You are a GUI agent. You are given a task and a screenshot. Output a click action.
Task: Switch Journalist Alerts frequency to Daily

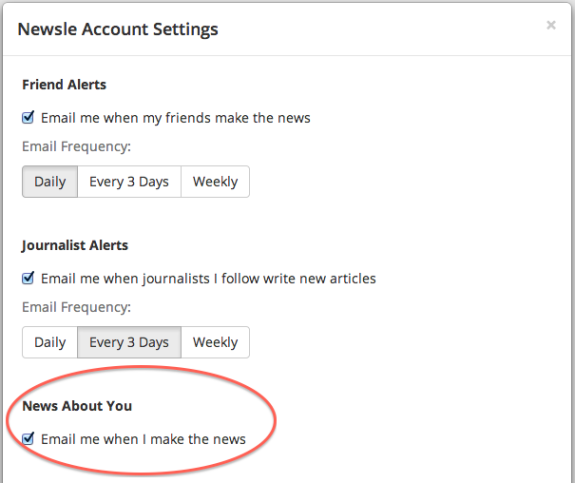50,342
